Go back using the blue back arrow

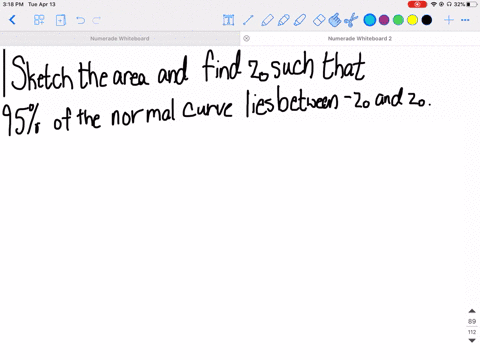coord(12,20)
